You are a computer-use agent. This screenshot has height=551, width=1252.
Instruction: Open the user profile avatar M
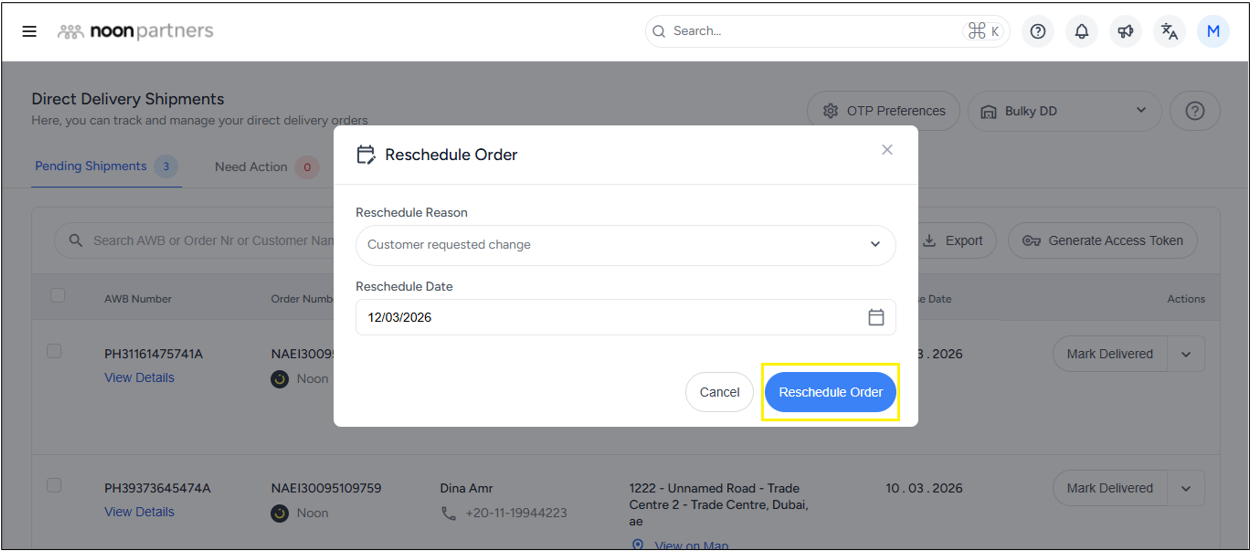pos(1213,31)
